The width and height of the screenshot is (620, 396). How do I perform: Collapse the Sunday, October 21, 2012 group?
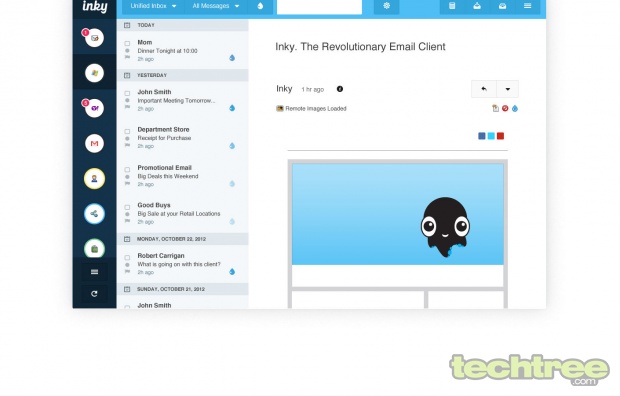point(183,289)
